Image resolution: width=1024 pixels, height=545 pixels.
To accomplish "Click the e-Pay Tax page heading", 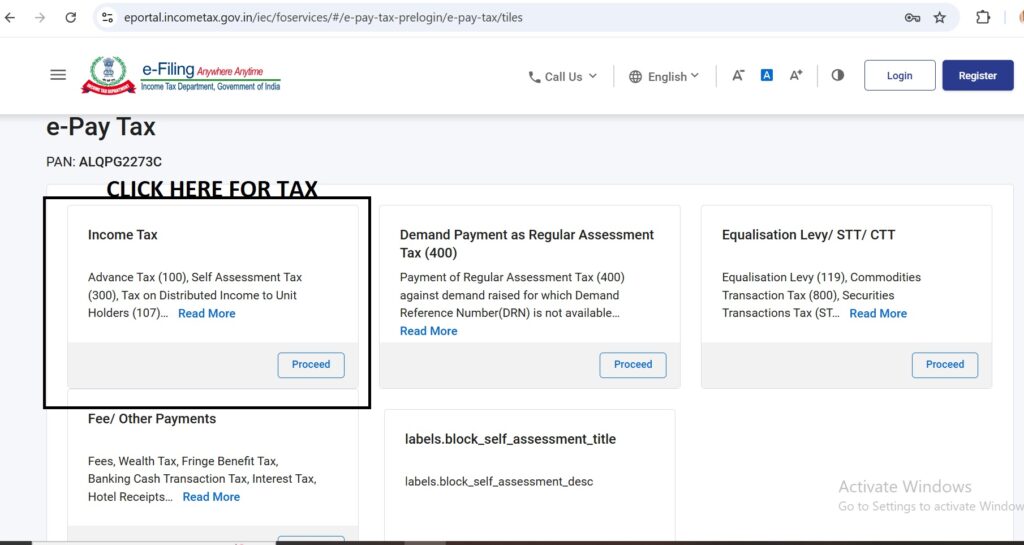I will pyautogui.click(x=101, y=127).
